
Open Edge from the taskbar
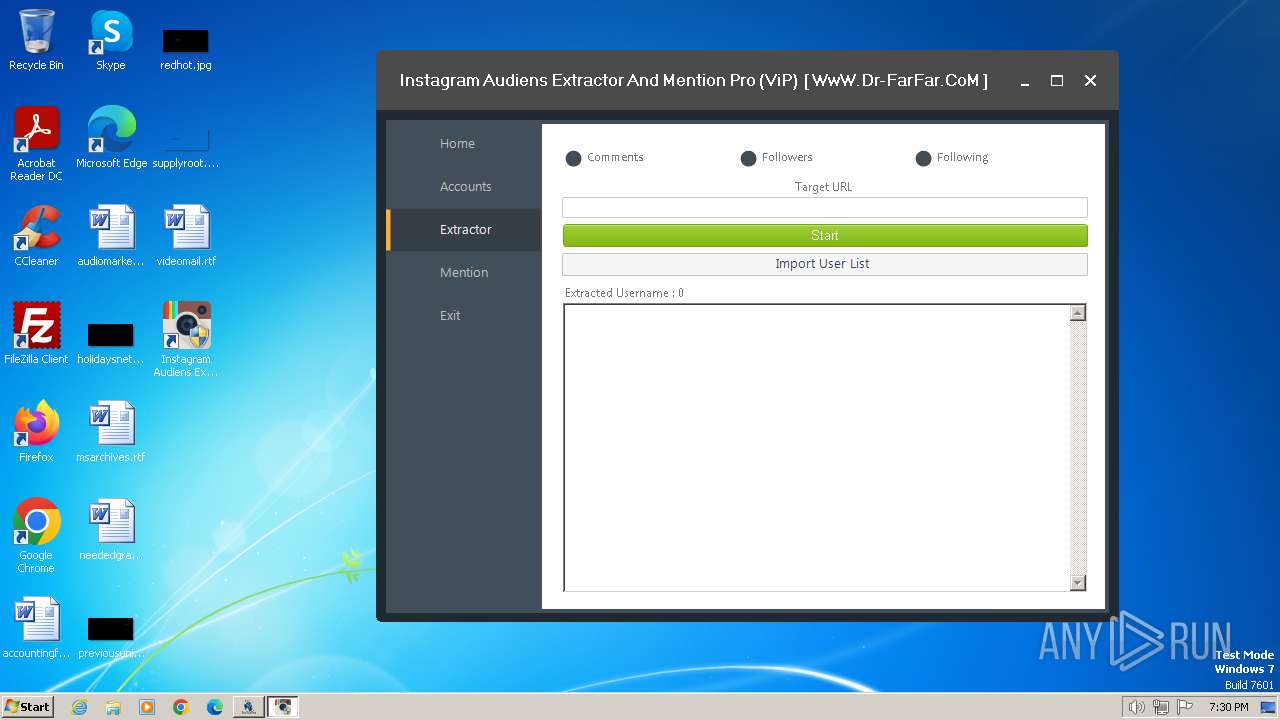click(x=215, y=707)
